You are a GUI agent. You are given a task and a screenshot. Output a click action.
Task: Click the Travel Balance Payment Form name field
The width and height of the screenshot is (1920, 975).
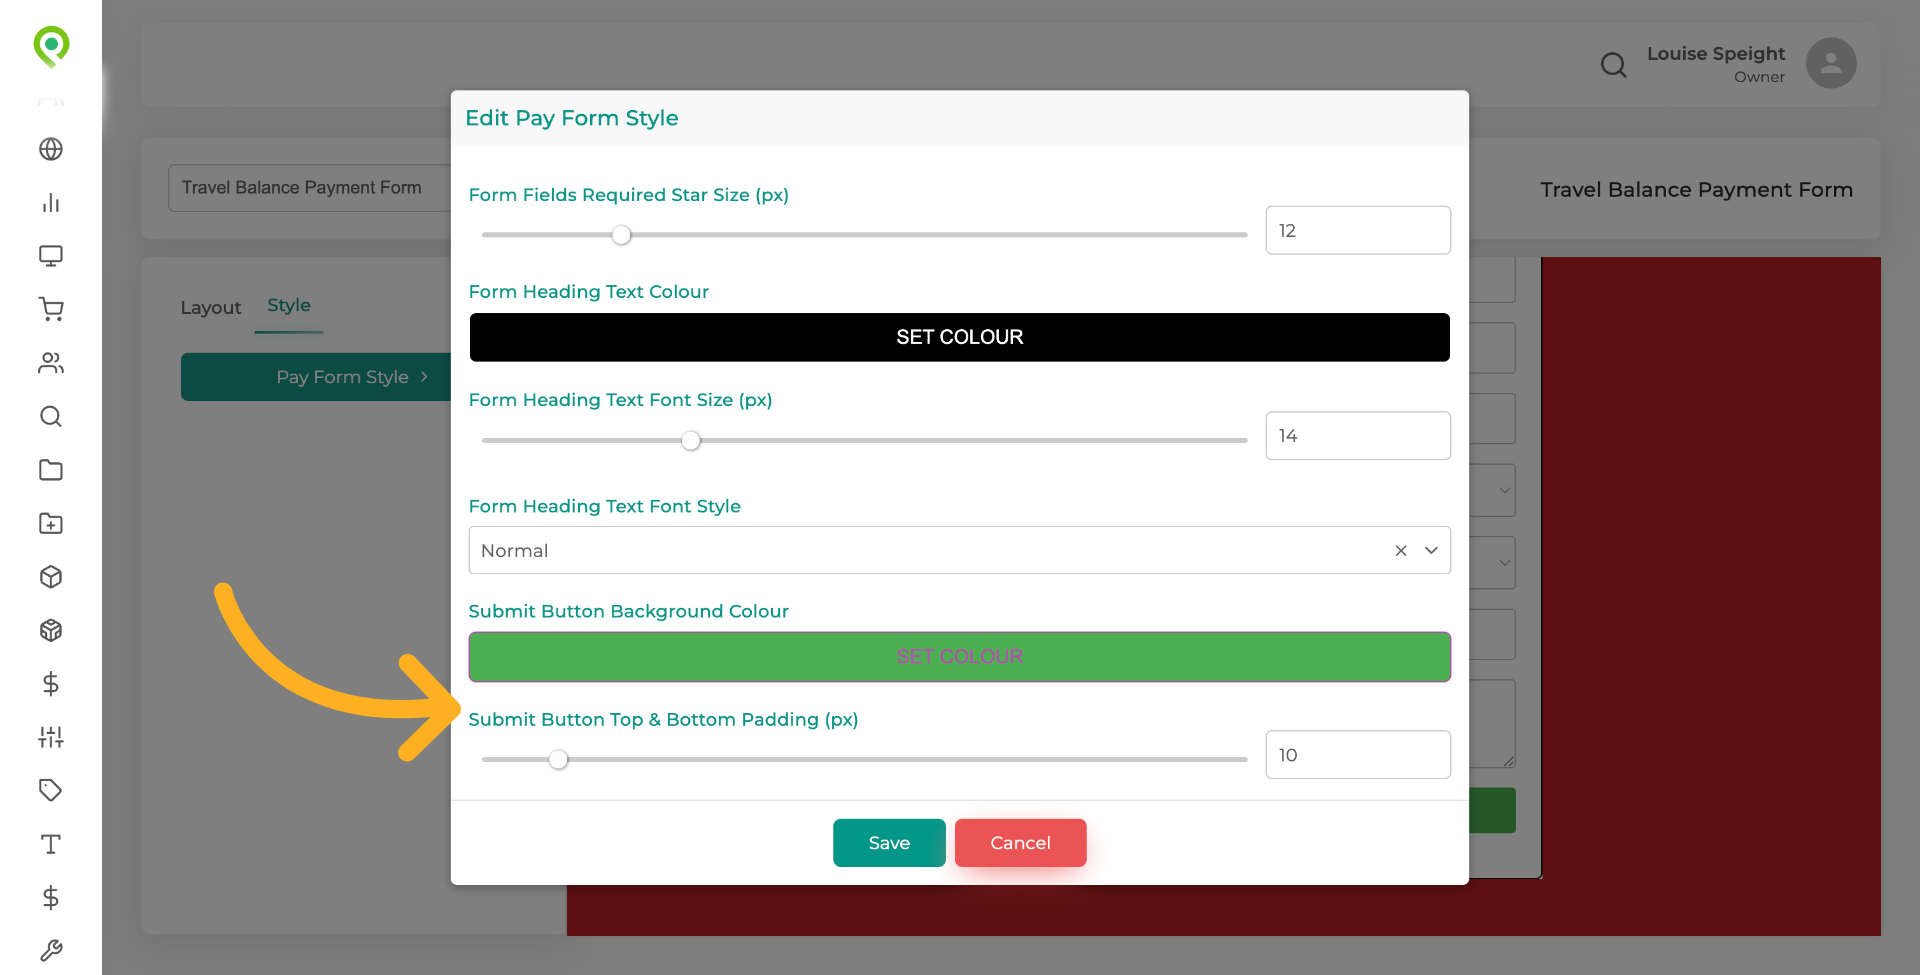point(310,188)
